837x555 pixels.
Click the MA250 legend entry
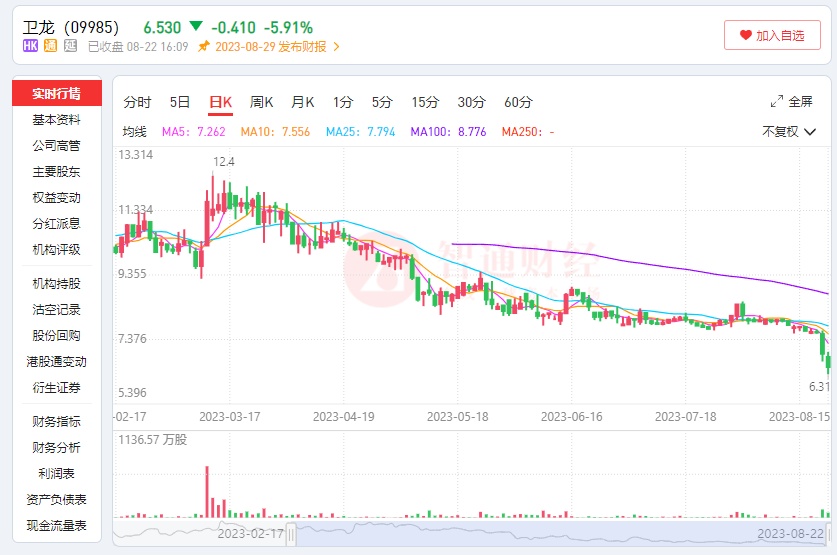tap(528, 132)
